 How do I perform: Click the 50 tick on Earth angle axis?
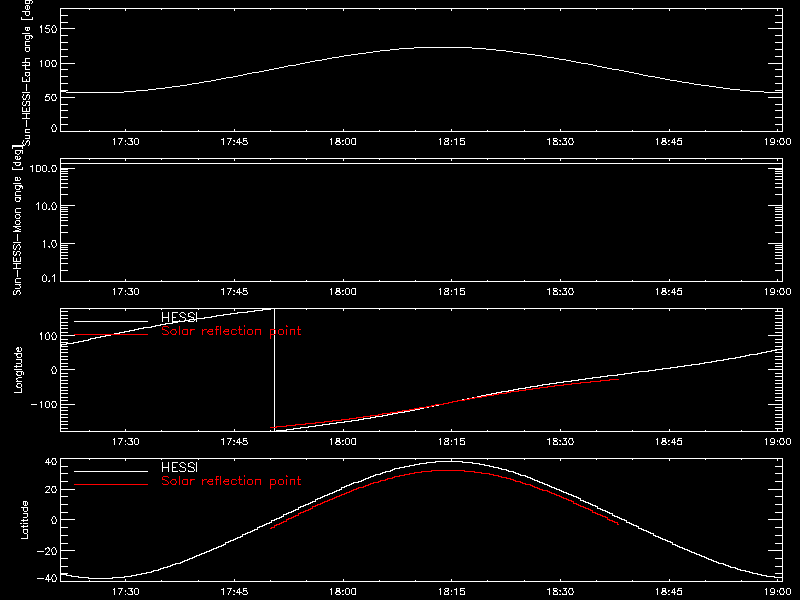(51, 97)
